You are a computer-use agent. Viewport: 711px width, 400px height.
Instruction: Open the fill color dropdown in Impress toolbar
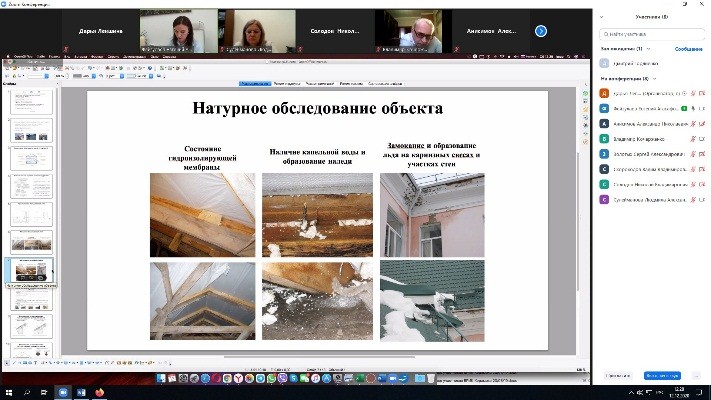coord(151,76)
